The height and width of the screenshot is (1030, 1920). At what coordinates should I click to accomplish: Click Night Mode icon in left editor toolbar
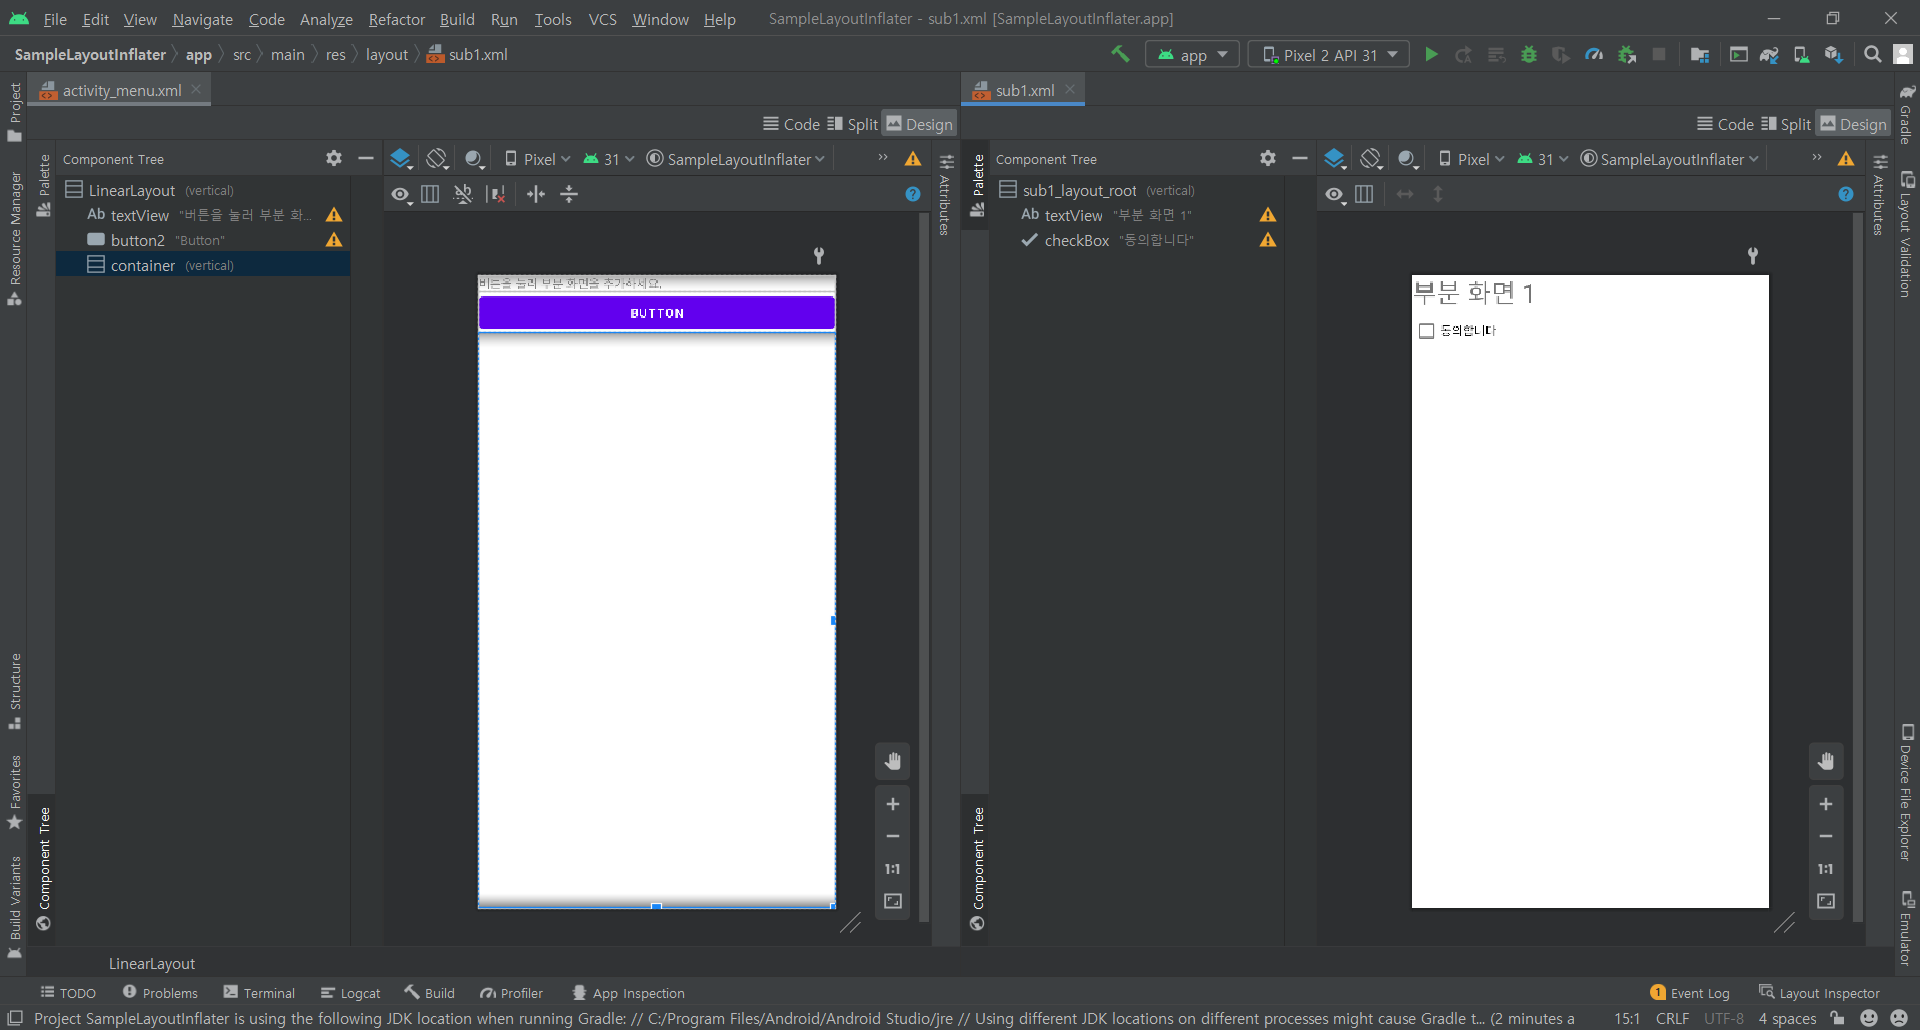(474, 158)
